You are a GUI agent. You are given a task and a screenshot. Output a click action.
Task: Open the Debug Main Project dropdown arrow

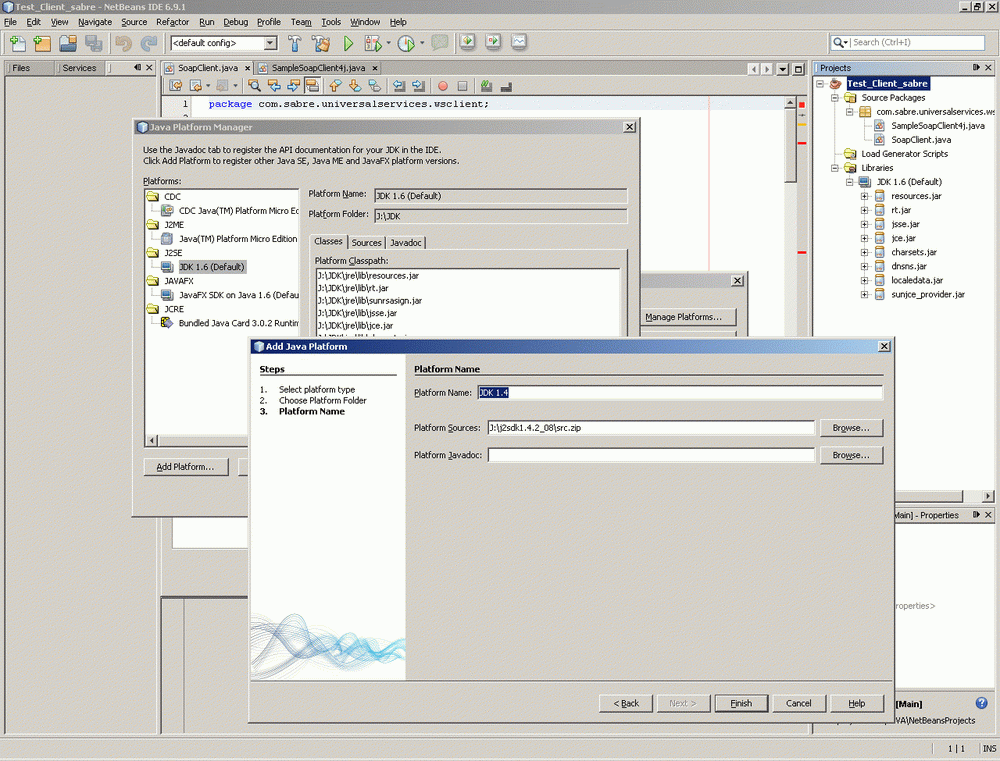pos(388,43)
